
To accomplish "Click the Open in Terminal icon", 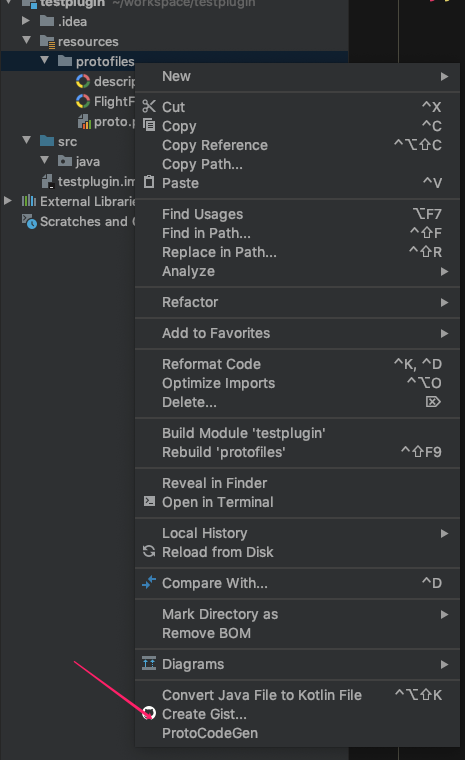I will (149, 501).
